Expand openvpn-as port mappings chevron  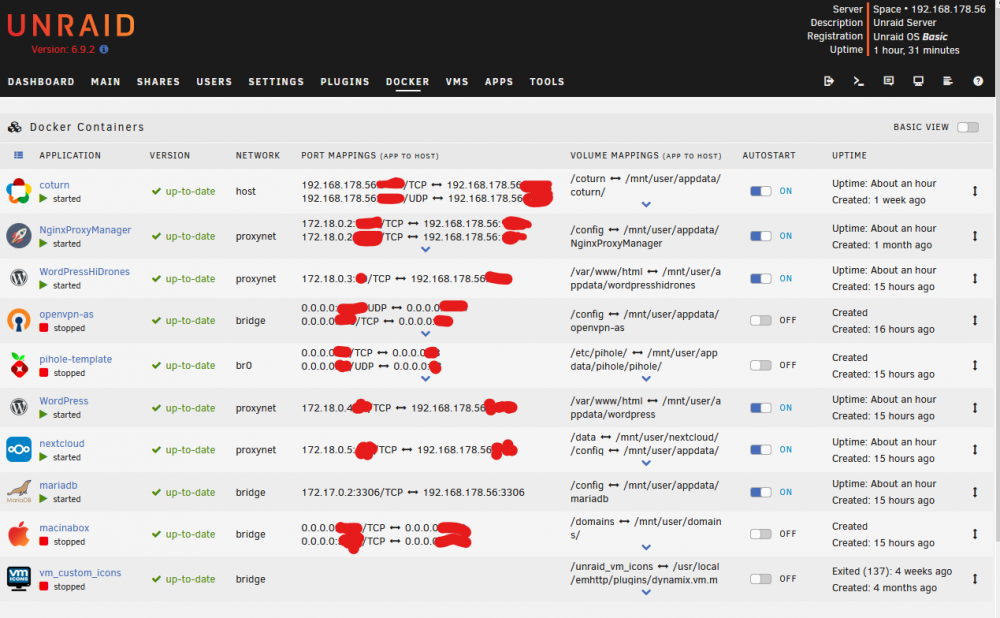425,334
